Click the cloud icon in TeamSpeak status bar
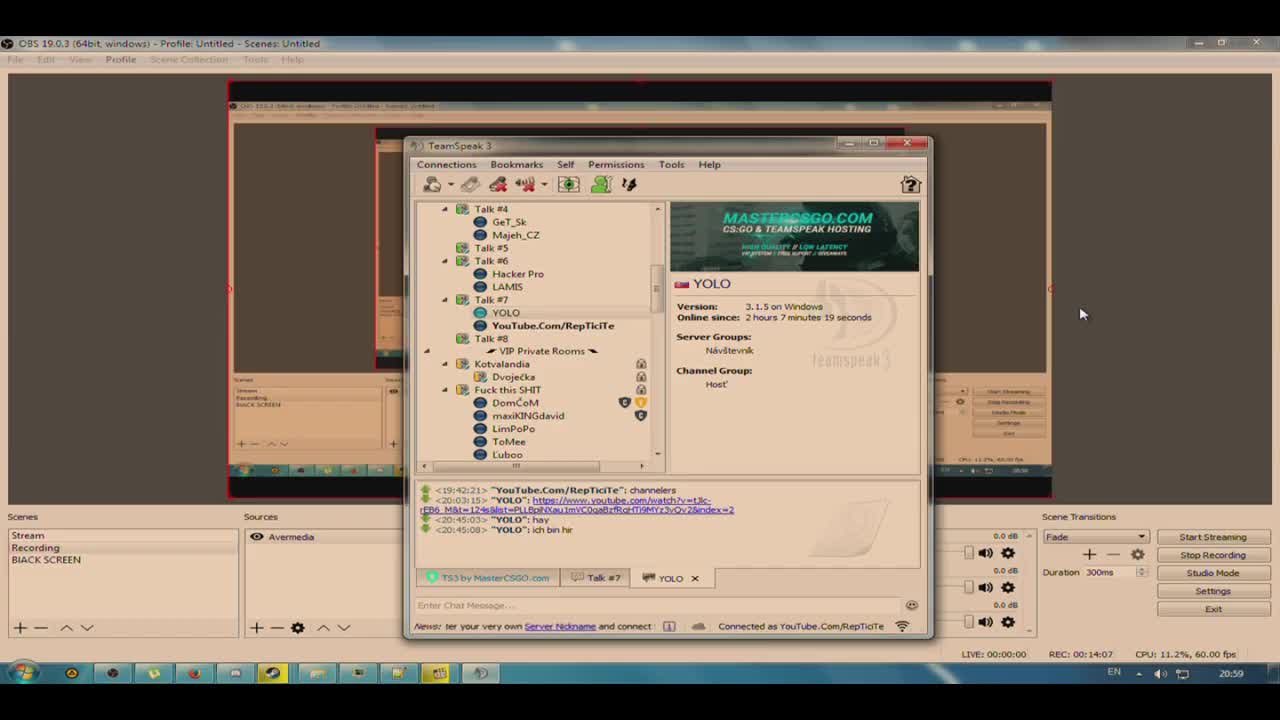 [x=698, y=626]
